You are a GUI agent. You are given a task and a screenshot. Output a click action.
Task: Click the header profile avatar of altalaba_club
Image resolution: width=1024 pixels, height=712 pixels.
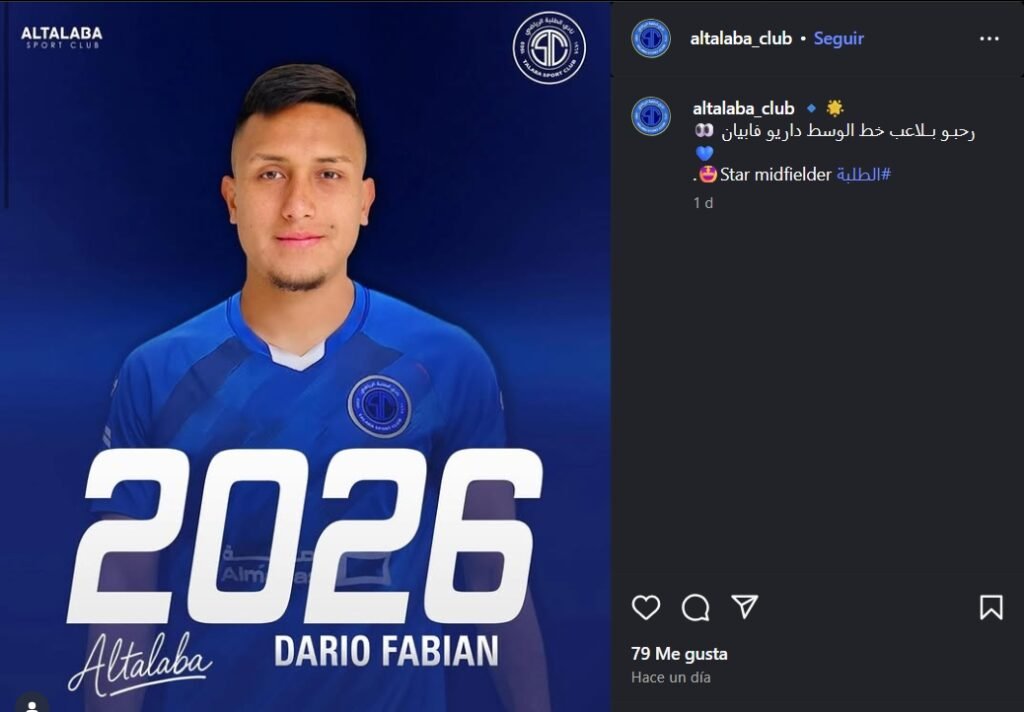(651, 38)
